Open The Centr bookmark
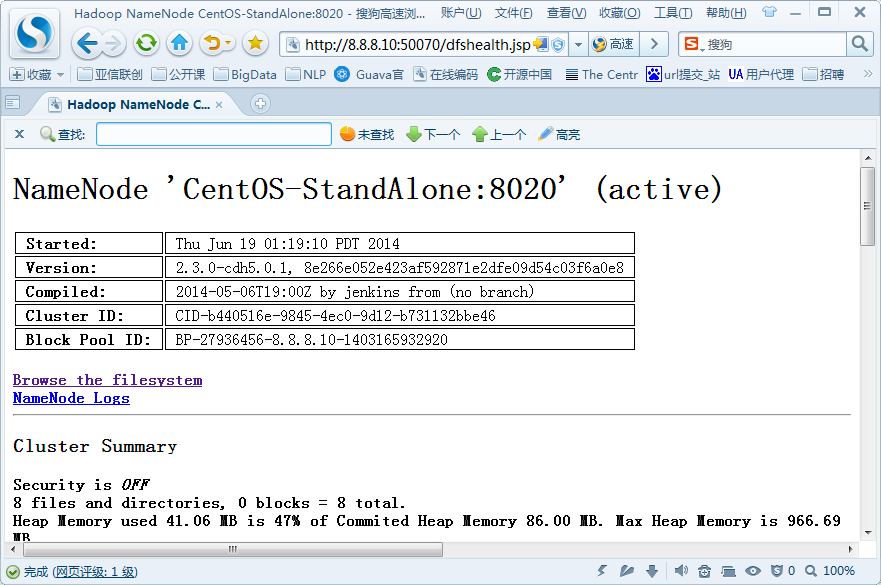Viewport: 881px width, 585px height. click(x=602, y=74)
